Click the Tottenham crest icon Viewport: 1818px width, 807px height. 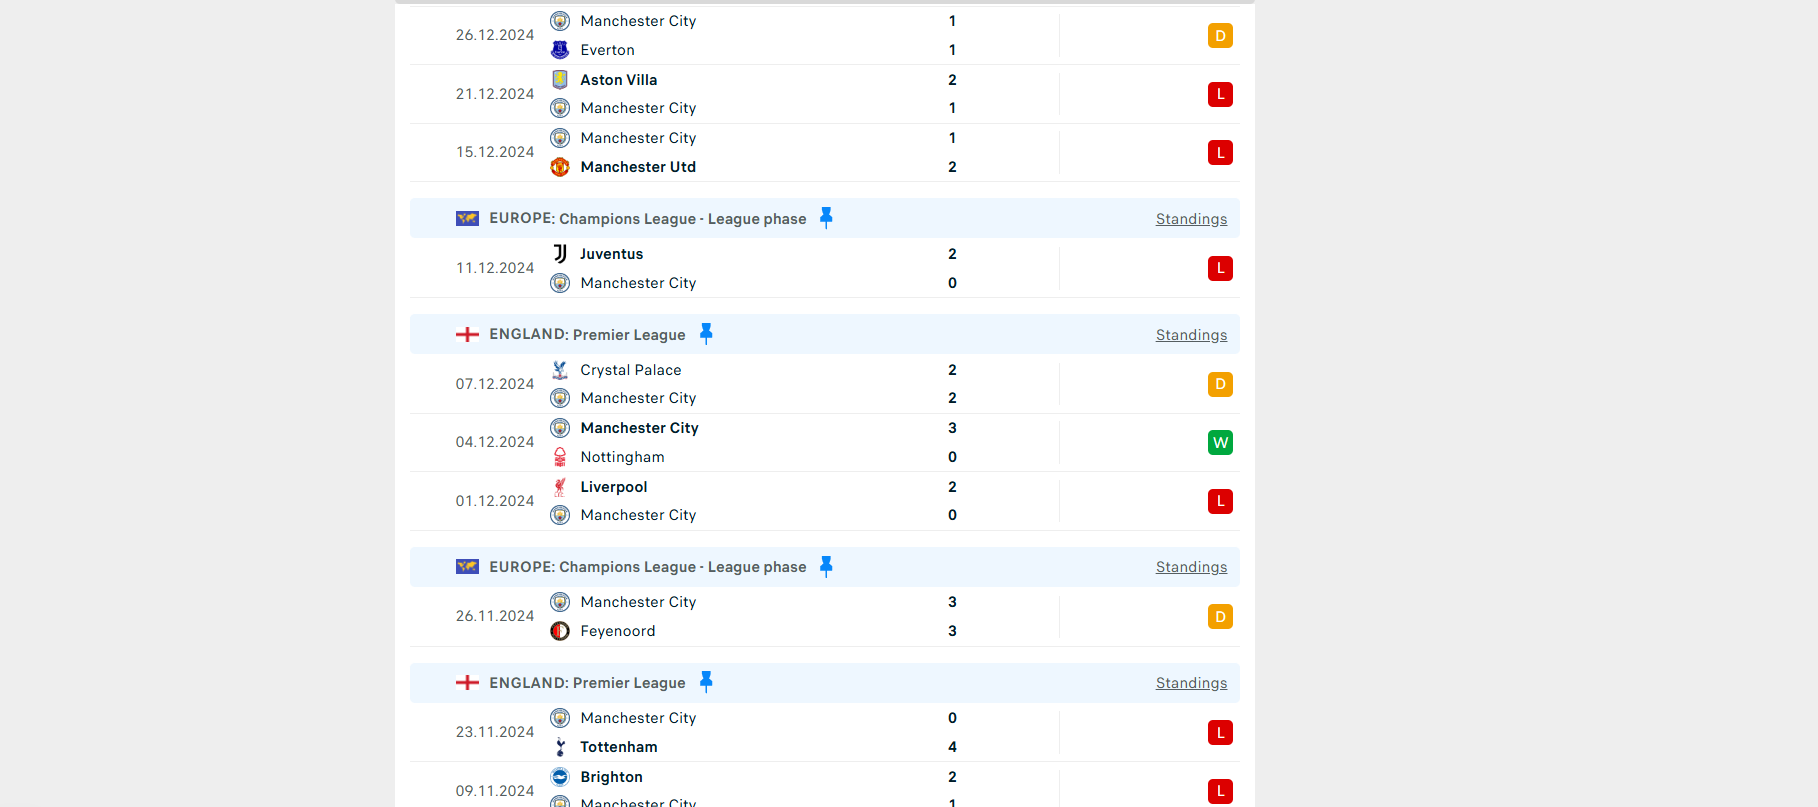coord(560,747)
